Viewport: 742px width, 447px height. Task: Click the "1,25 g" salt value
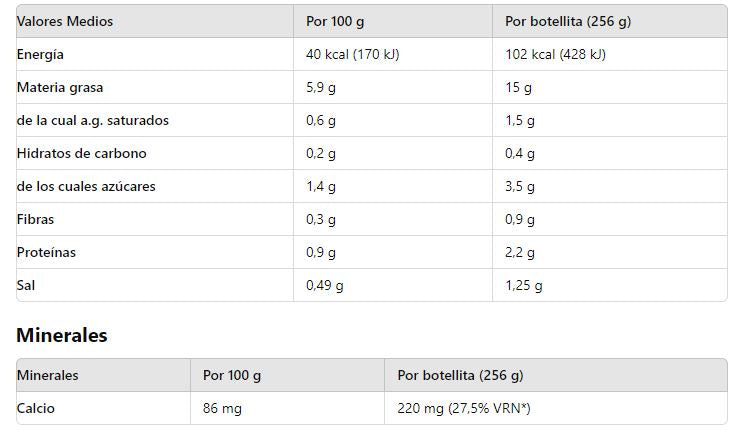click(x=524, y=285)
